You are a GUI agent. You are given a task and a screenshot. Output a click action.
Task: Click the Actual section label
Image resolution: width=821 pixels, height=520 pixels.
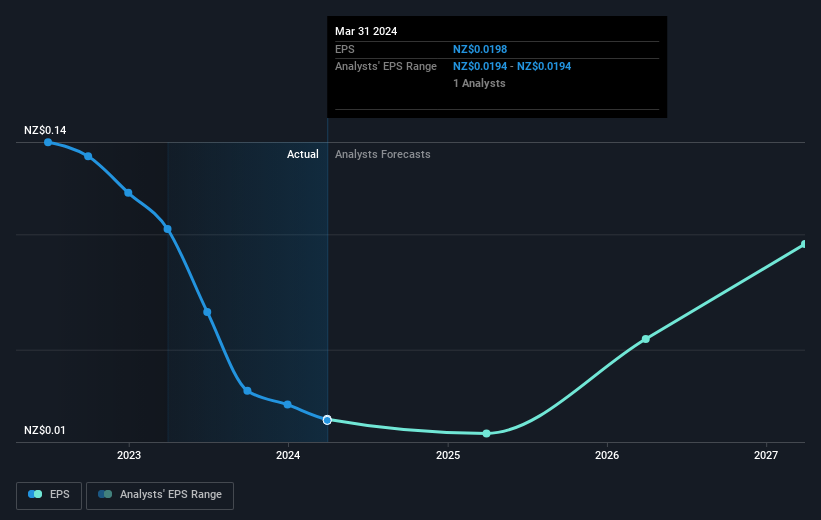point(303,154)
